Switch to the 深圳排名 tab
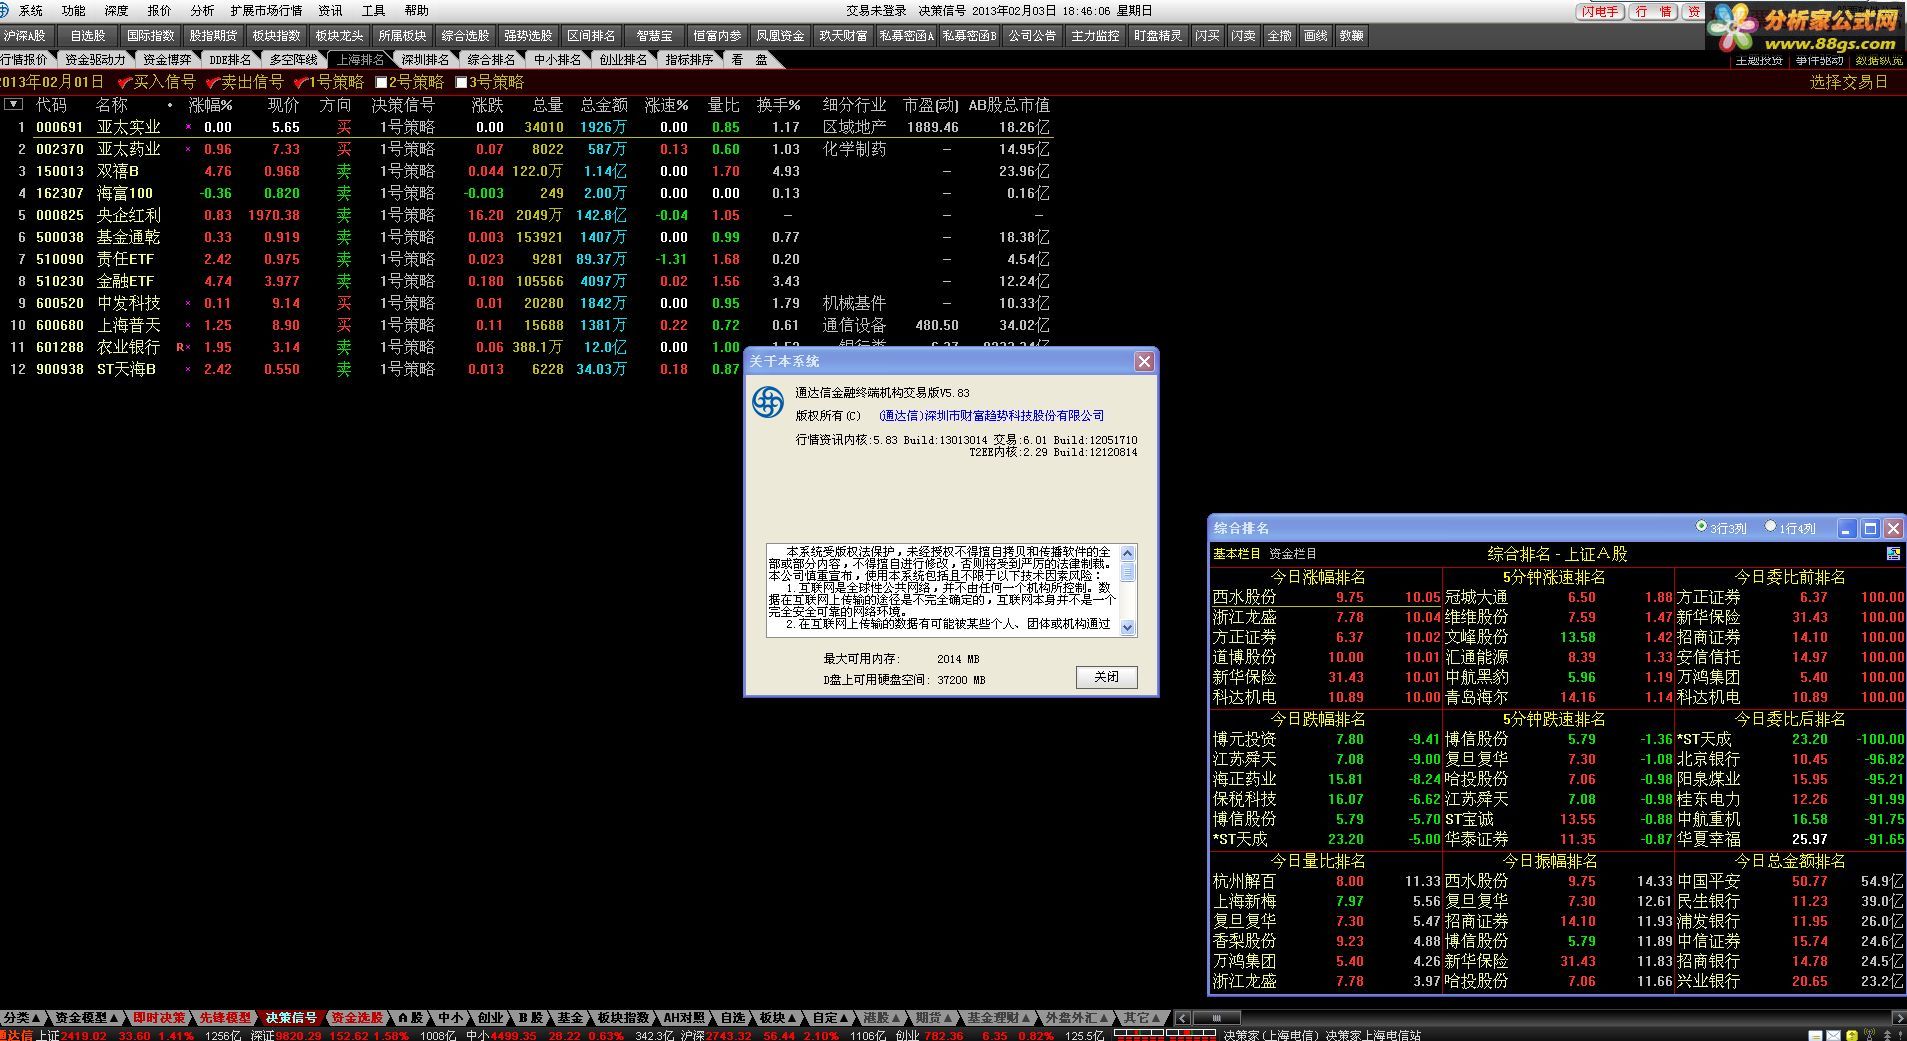Image resolution: width=1907 pixels, height=1041 pixels. [x=425, y=60]
